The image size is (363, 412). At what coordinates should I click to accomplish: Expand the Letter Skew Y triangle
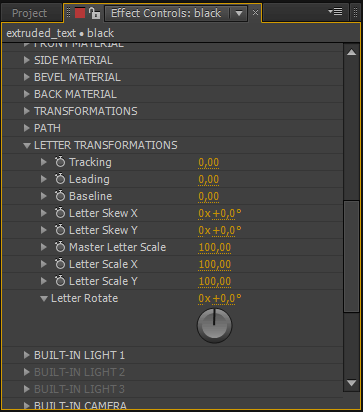click(x=43, y=230)
